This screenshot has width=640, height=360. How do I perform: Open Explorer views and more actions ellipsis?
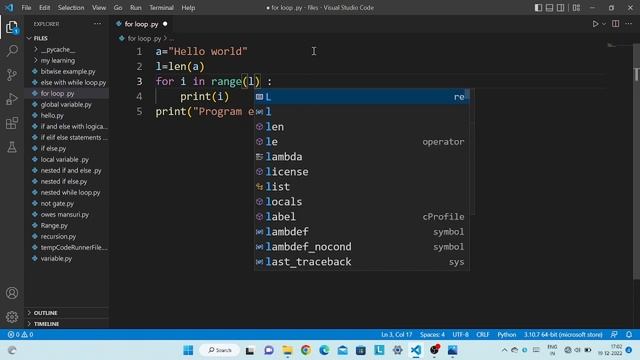click(97, 24)
